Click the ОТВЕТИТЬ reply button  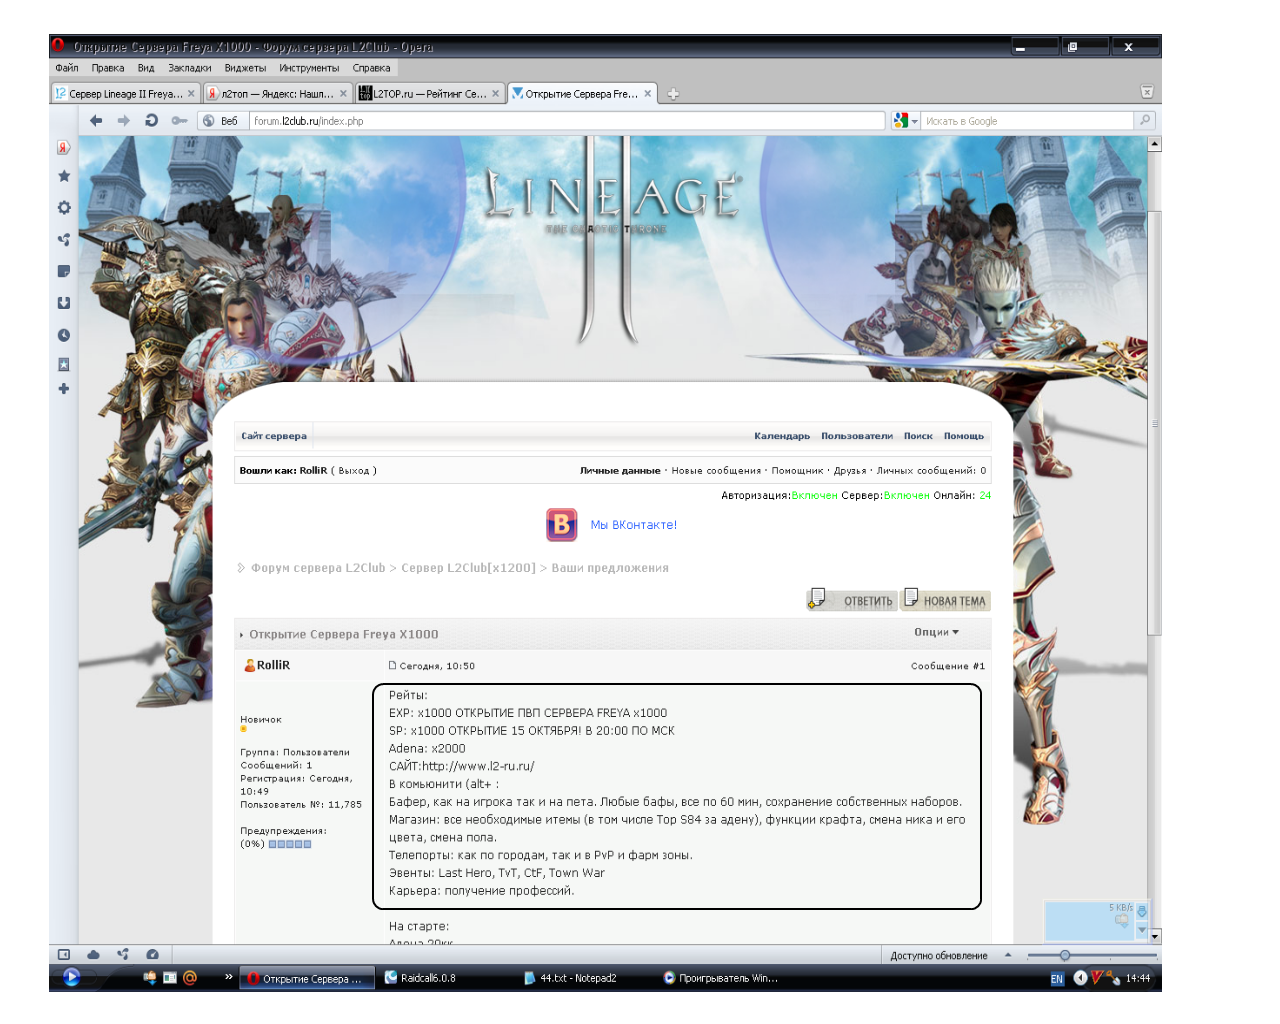pyautogui.click(x=851, y=599)
